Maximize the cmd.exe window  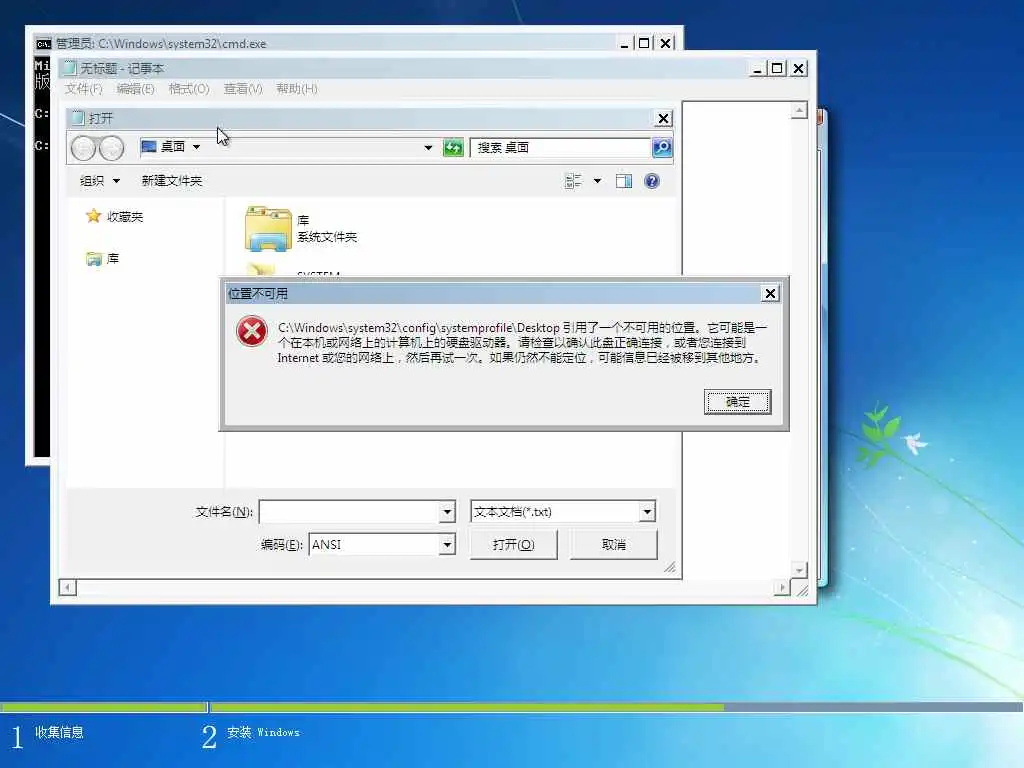(x=644, y=44)
